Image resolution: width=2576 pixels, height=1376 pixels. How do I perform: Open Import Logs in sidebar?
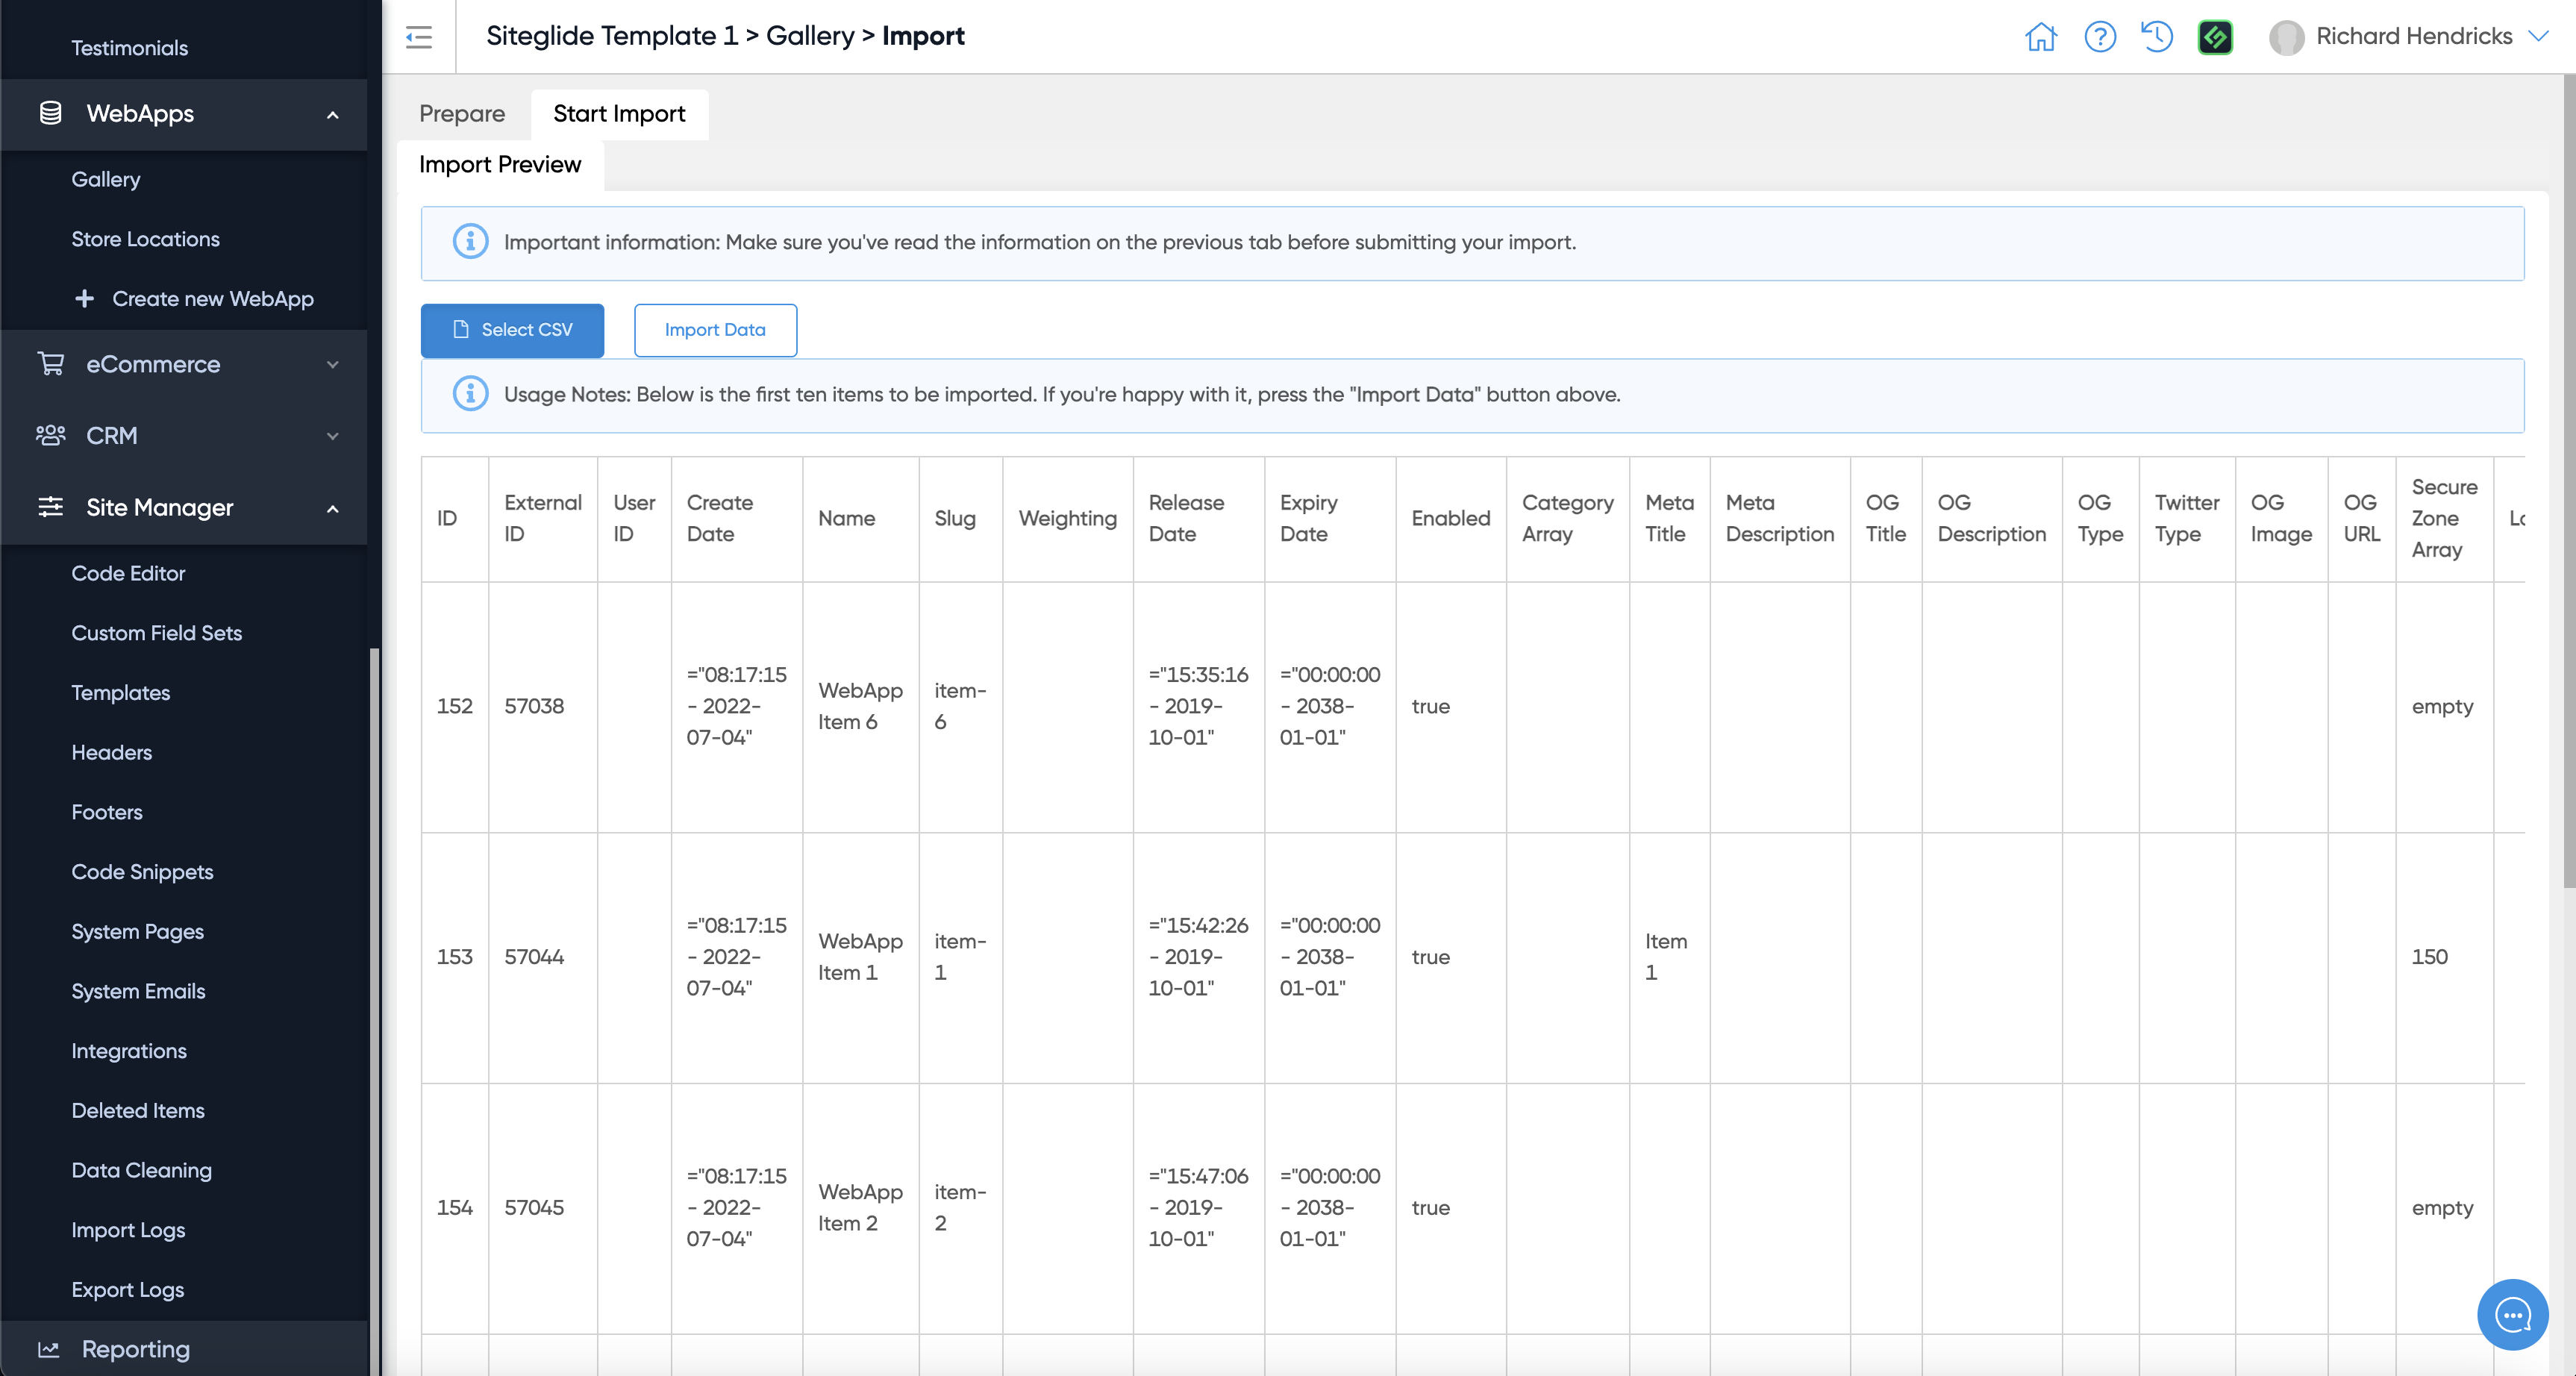[x=128, y=1230]
